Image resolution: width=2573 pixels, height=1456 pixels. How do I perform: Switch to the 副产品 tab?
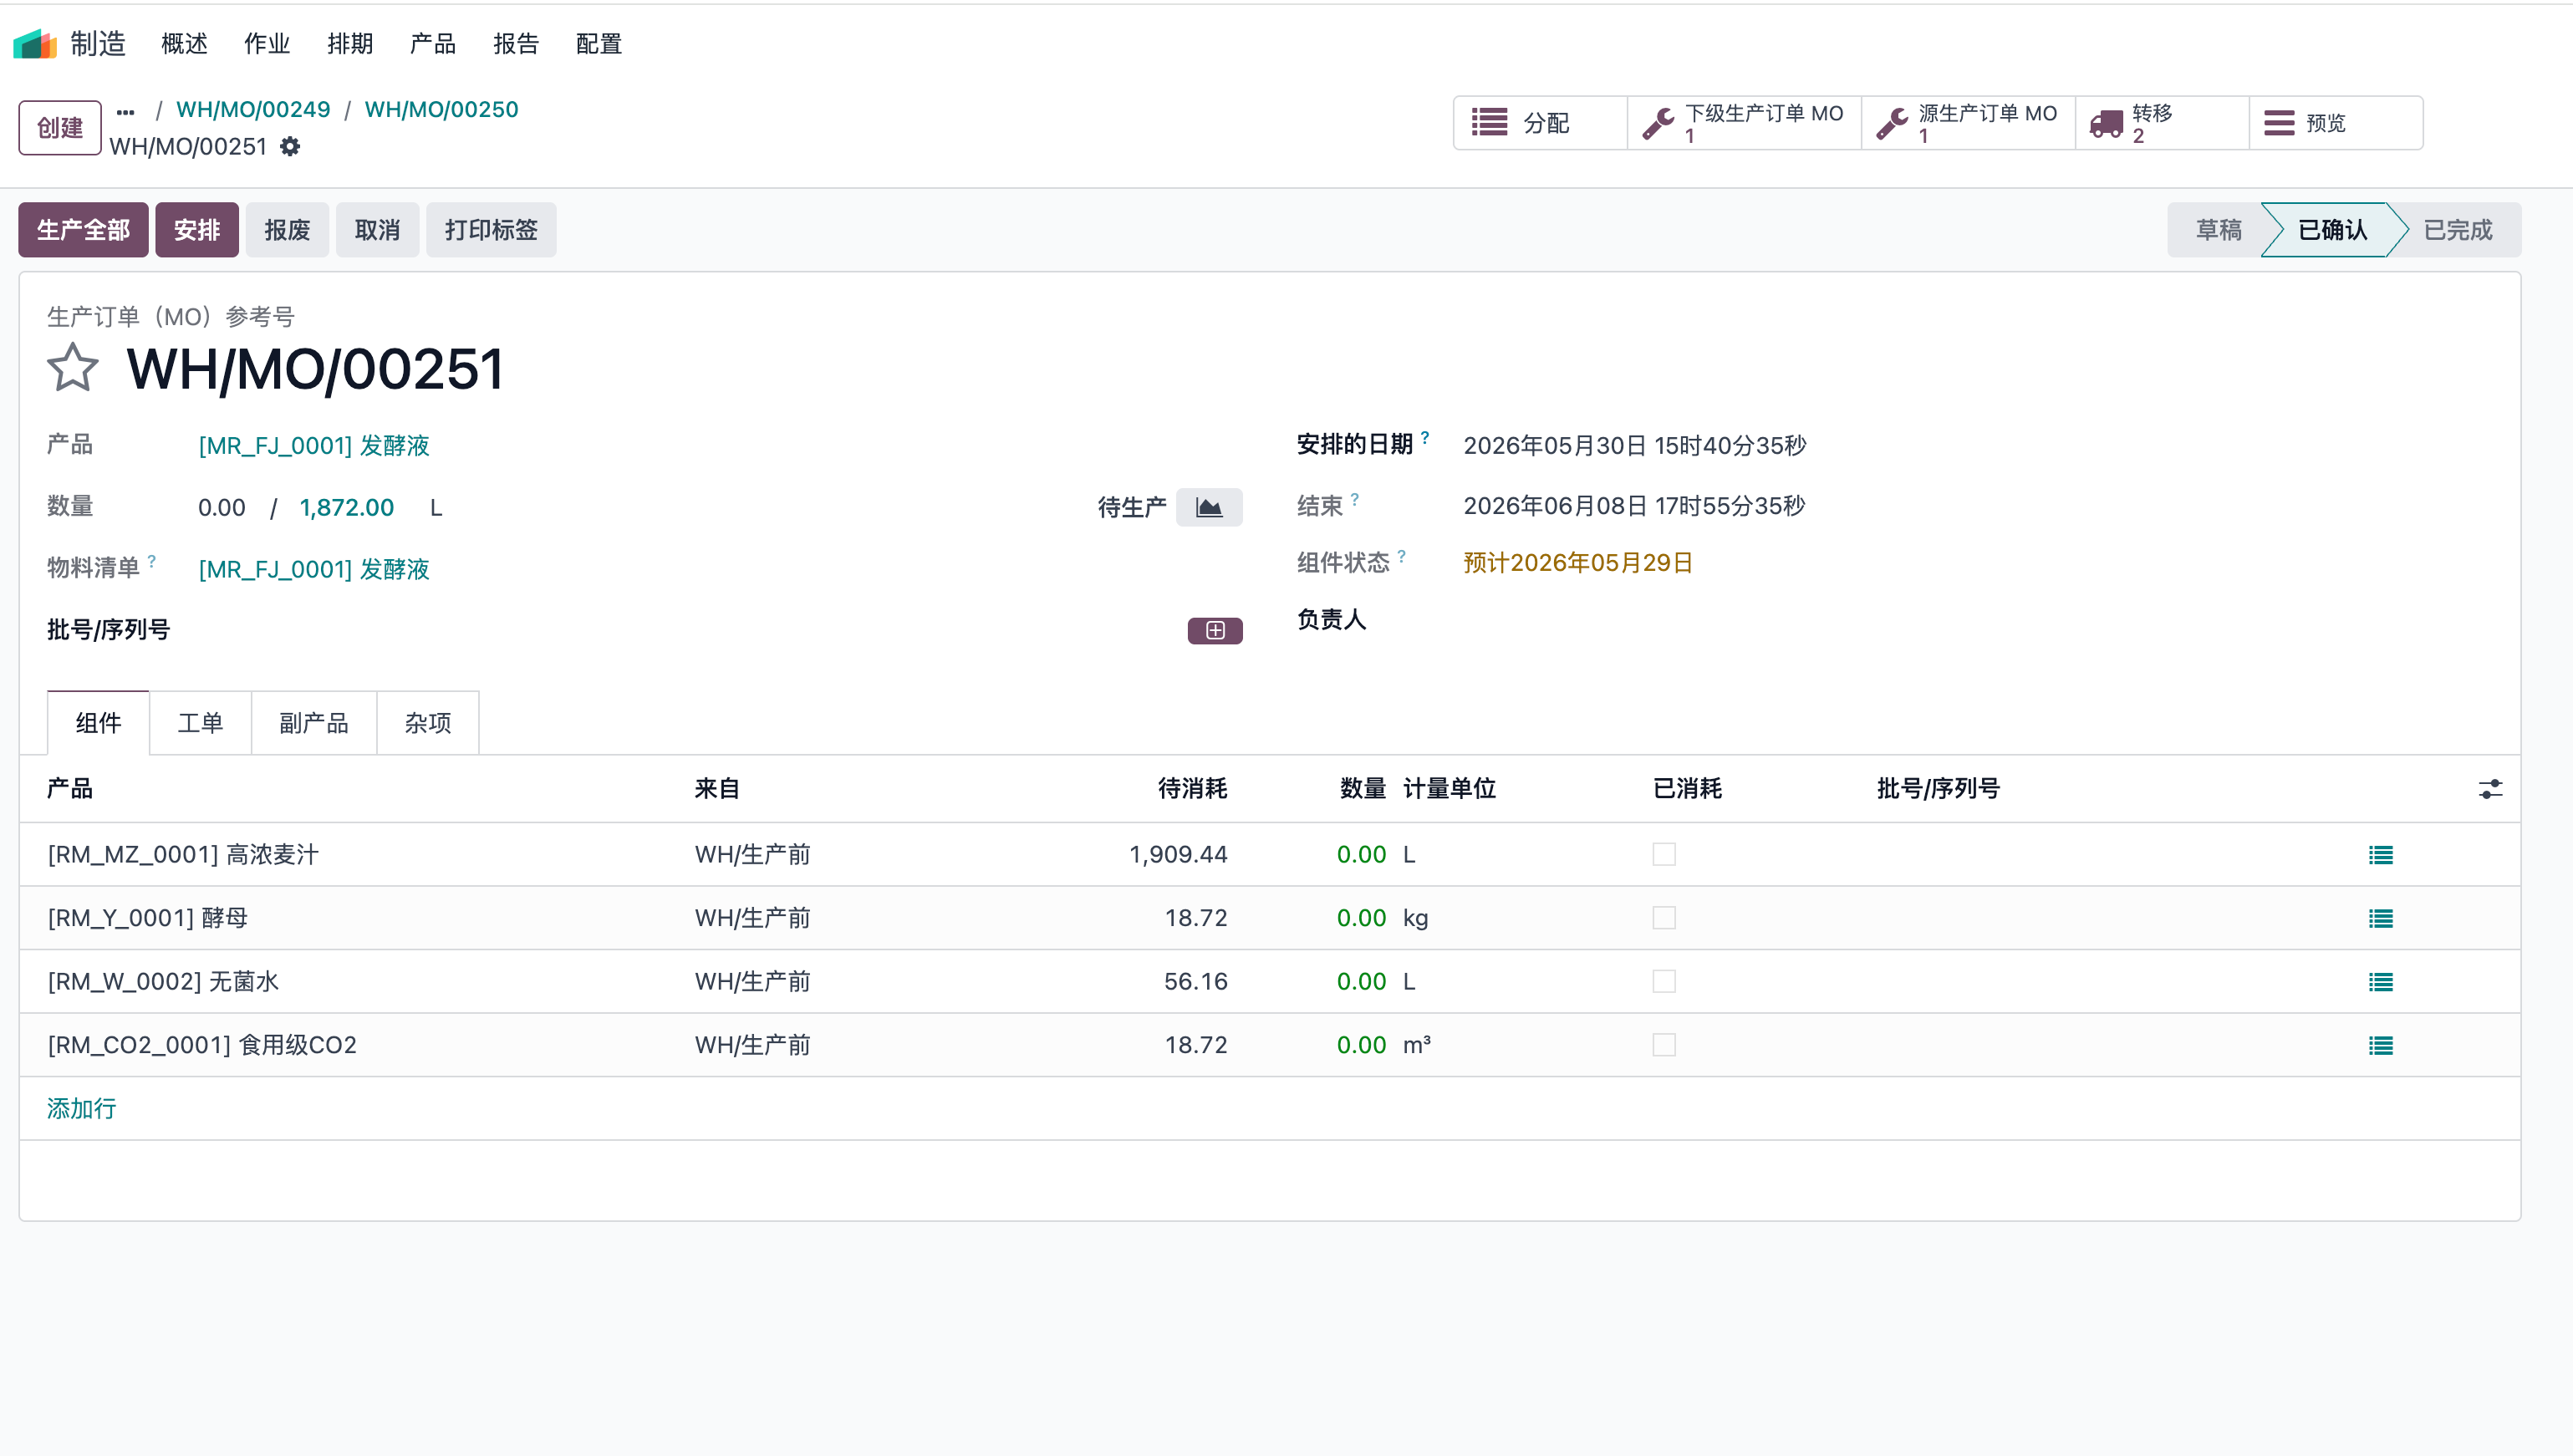coord(314,722)
